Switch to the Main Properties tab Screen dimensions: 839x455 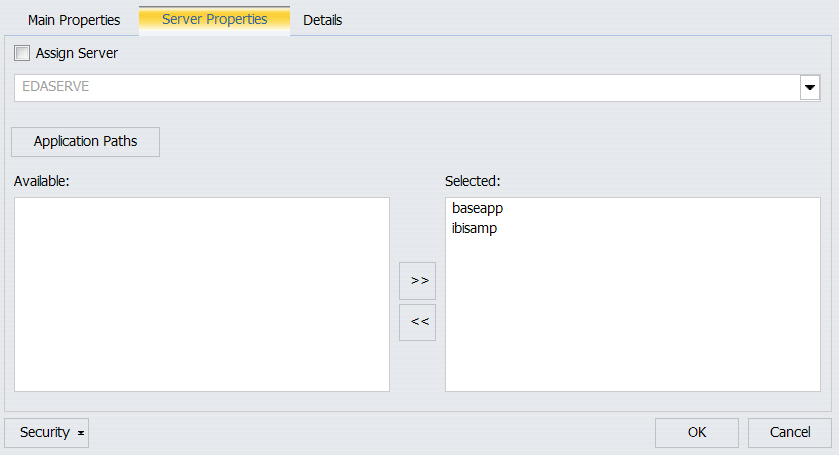(74, 20)
